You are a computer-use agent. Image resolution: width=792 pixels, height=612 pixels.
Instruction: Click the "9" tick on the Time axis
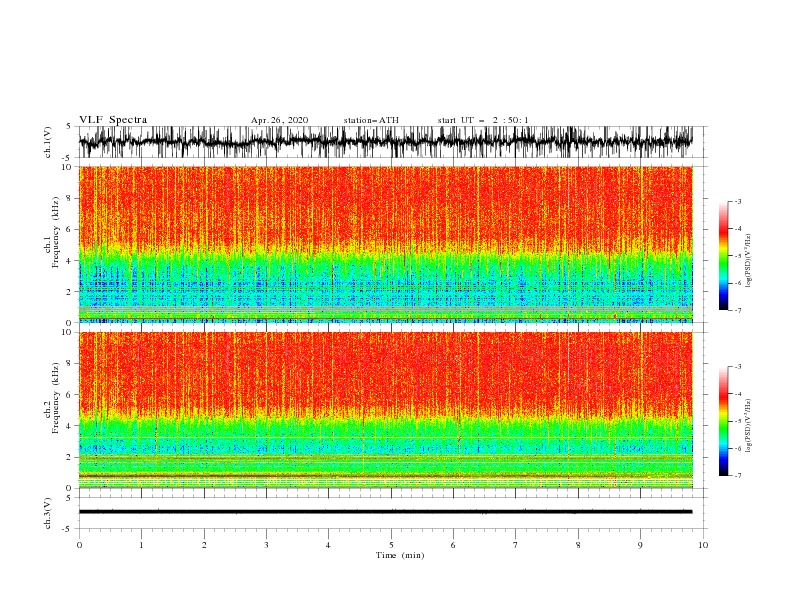(640, 546)
